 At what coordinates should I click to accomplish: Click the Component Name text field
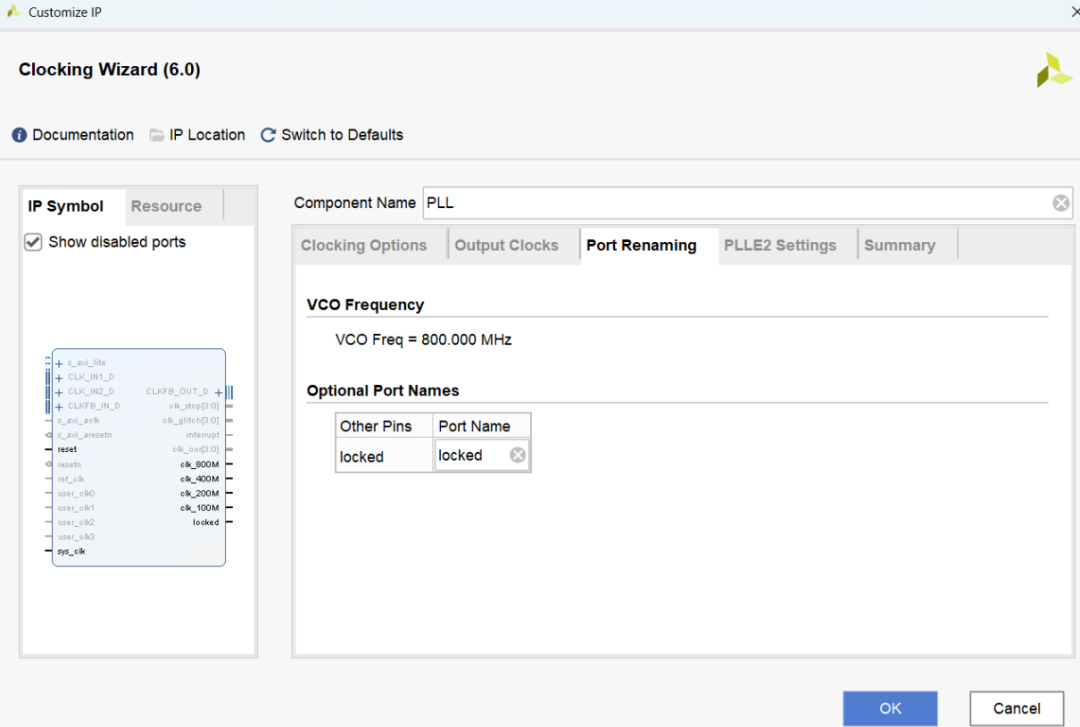coord(735,203)
